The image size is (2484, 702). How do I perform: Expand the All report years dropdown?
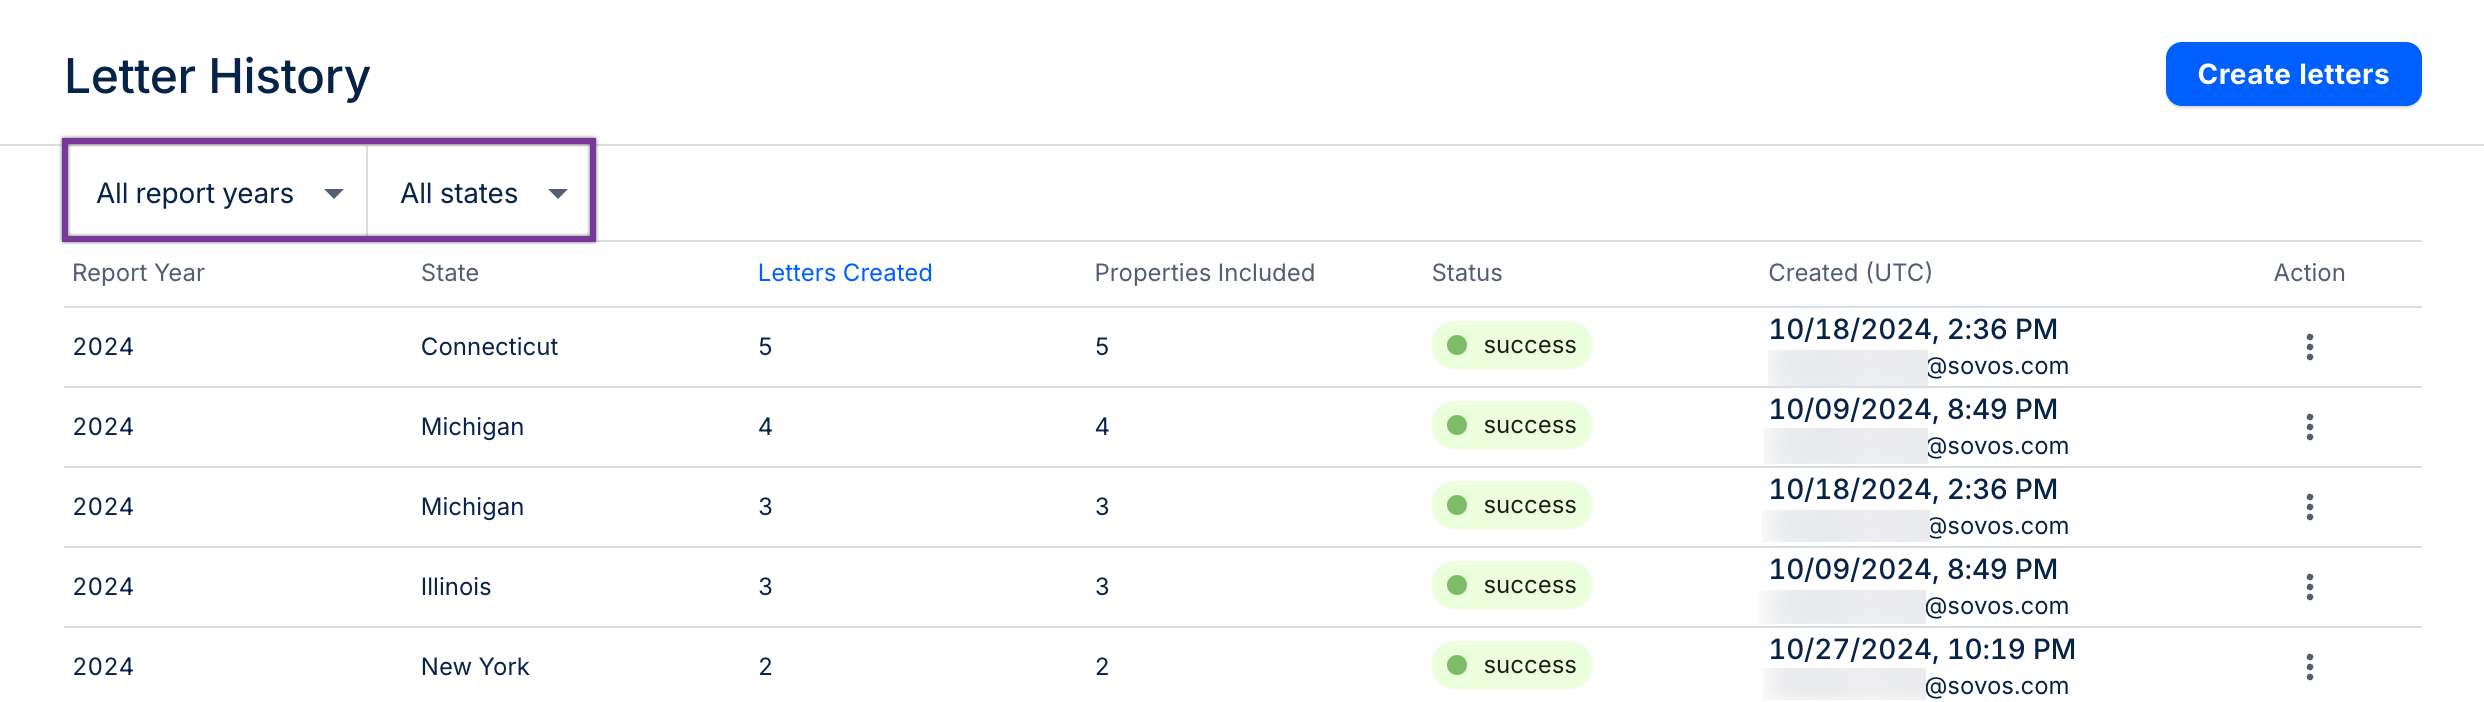pos(218,193)
